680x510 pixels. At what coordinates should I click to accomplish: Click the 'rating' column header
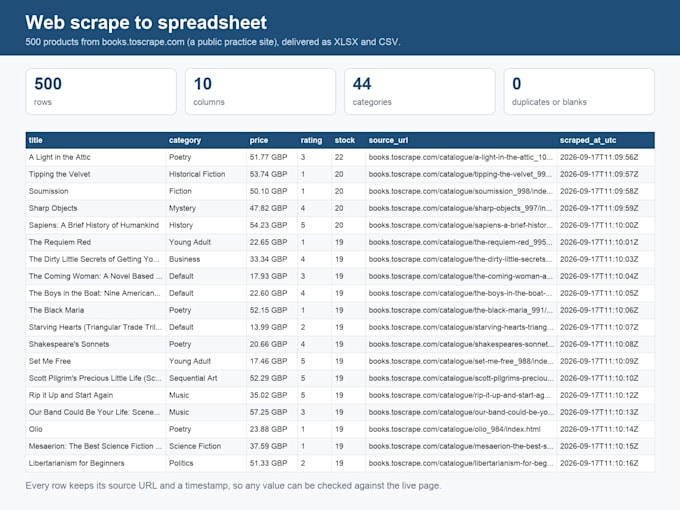pos(311,140)
